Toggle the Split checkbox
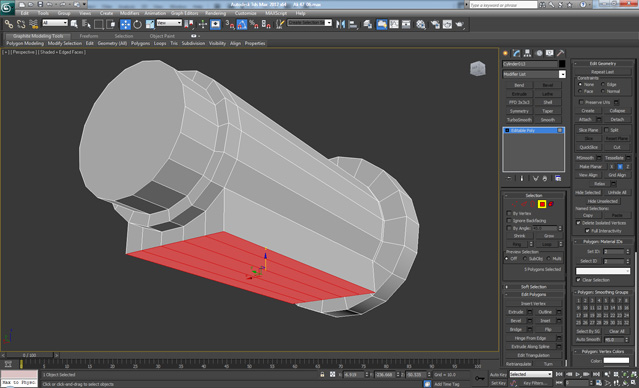The height and width of the screenshot is (388, 639). 606,130
